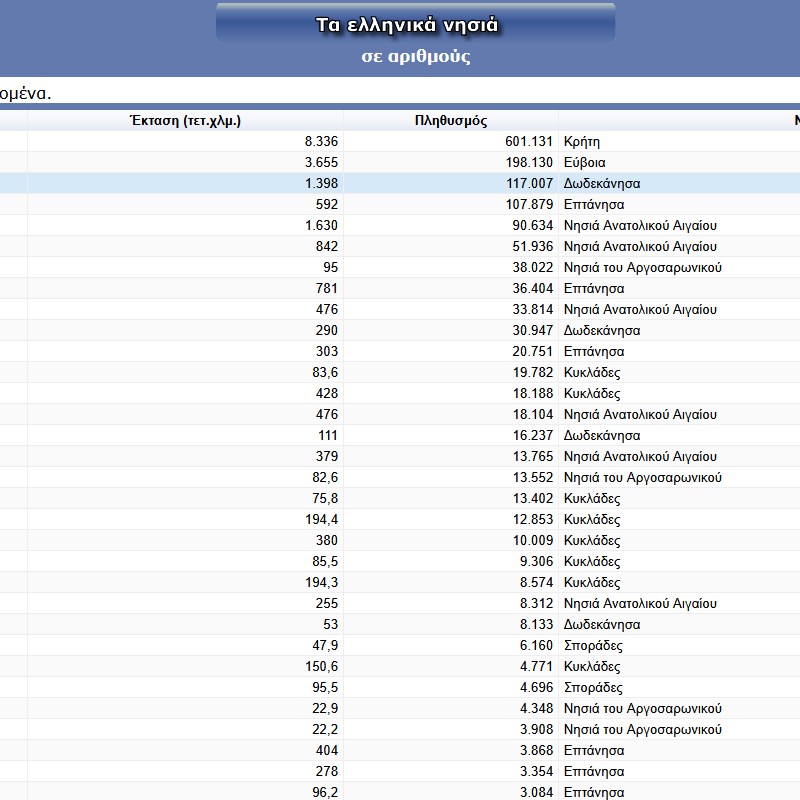Click area value 75,8
The height and width of the screenshot is (800, 800).
(325, 498)
